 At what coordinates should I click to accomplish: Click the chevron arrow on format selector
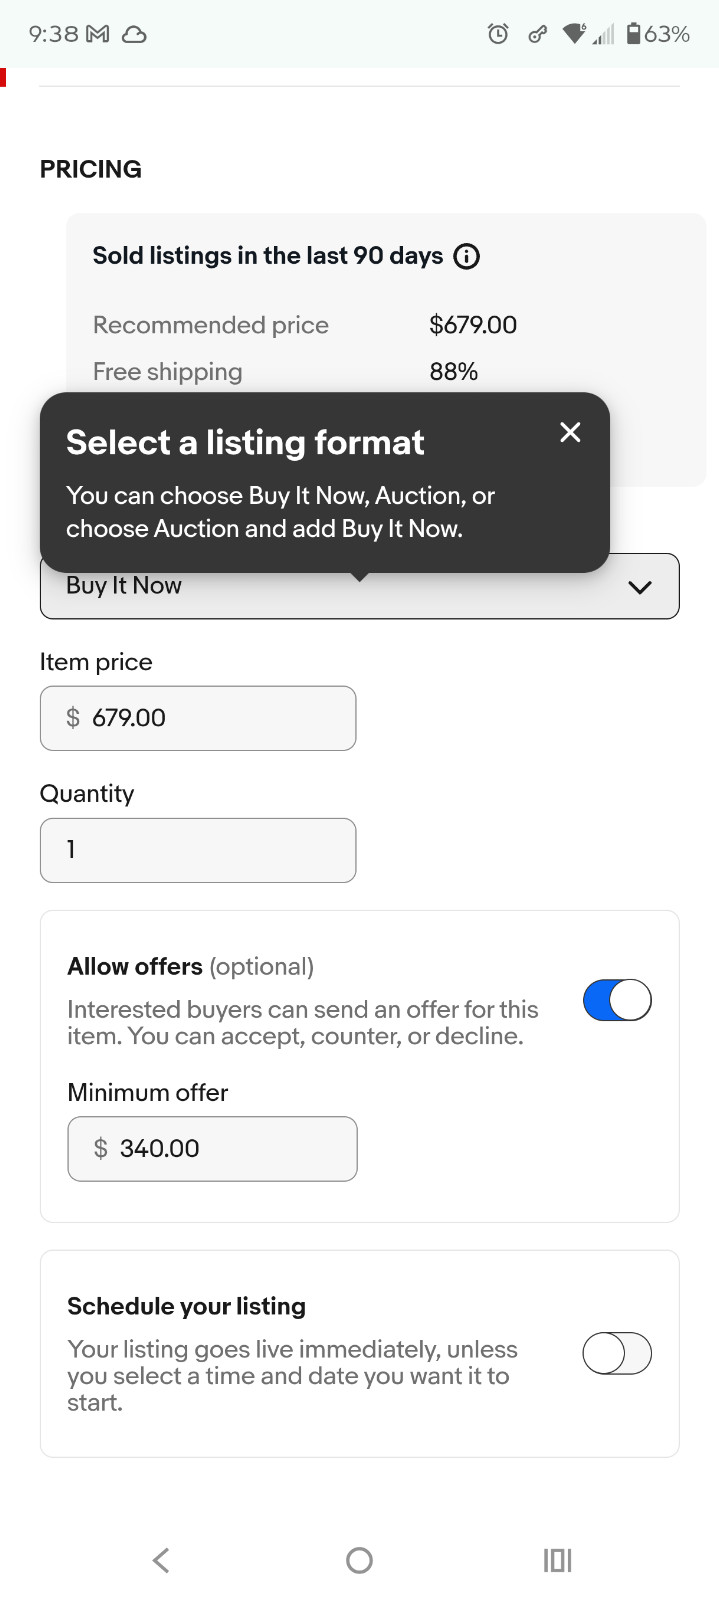point(640,587)
